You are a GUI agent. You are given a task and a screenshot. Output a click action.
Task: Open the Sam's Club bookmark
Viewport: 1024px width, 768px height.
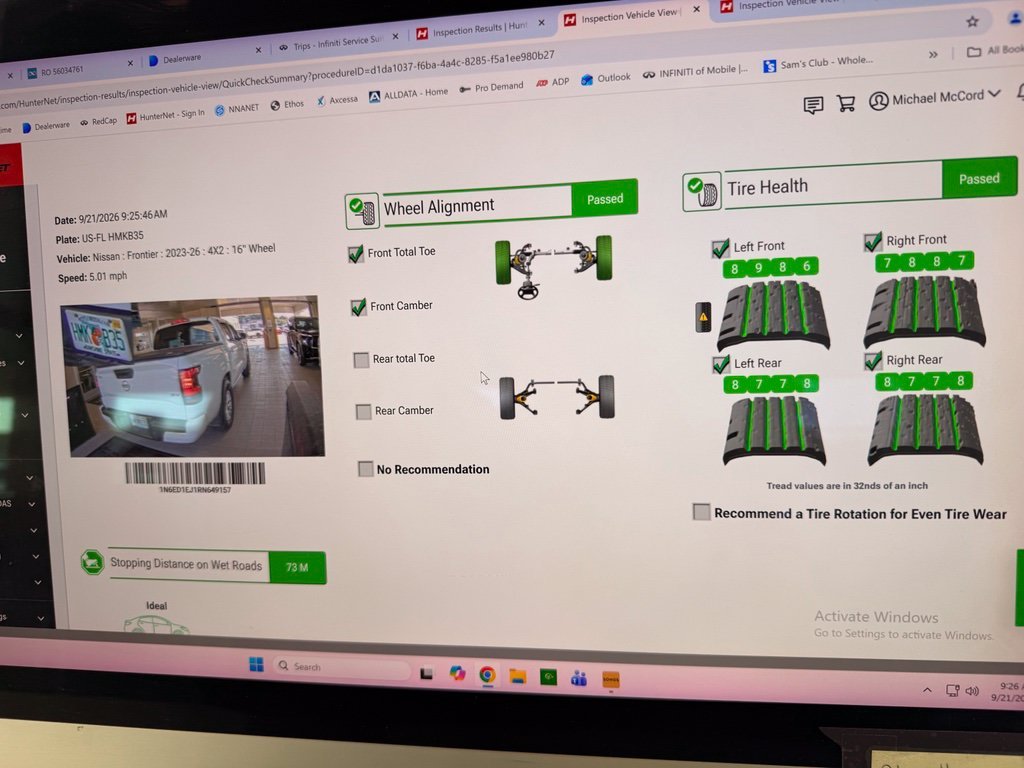818,63
